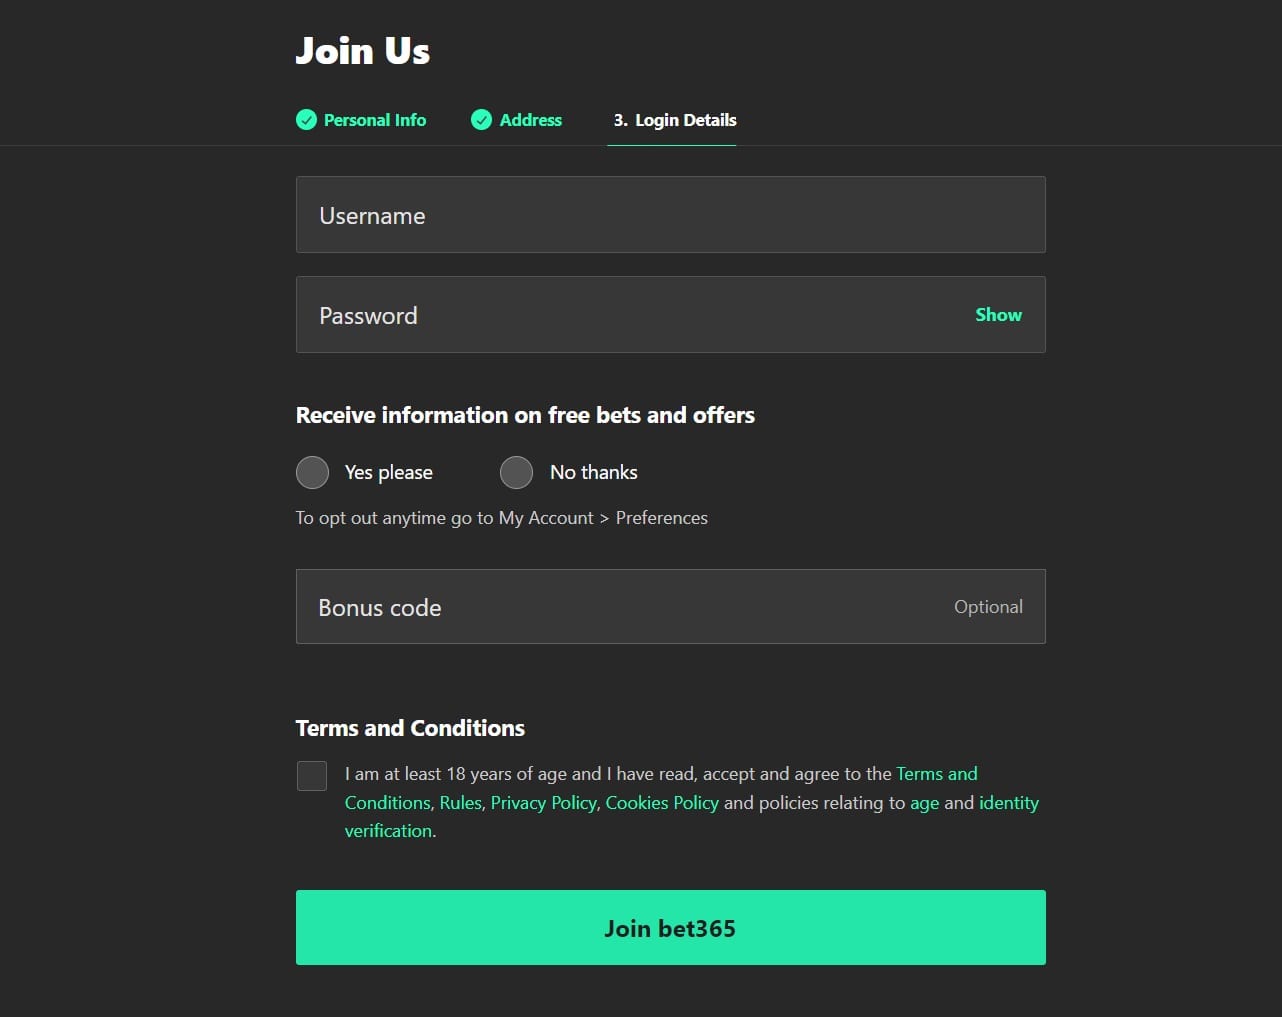Choose the No thanks radio option

(516, 472)
